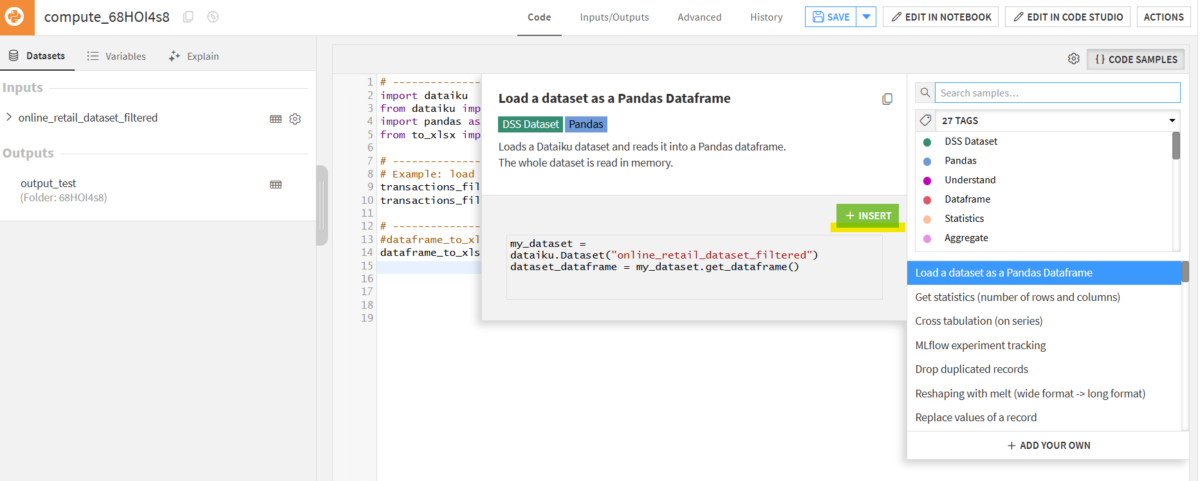
Task: Copy the recipe name icon next to compute_68HOl4s8
Action: point(188,17)
